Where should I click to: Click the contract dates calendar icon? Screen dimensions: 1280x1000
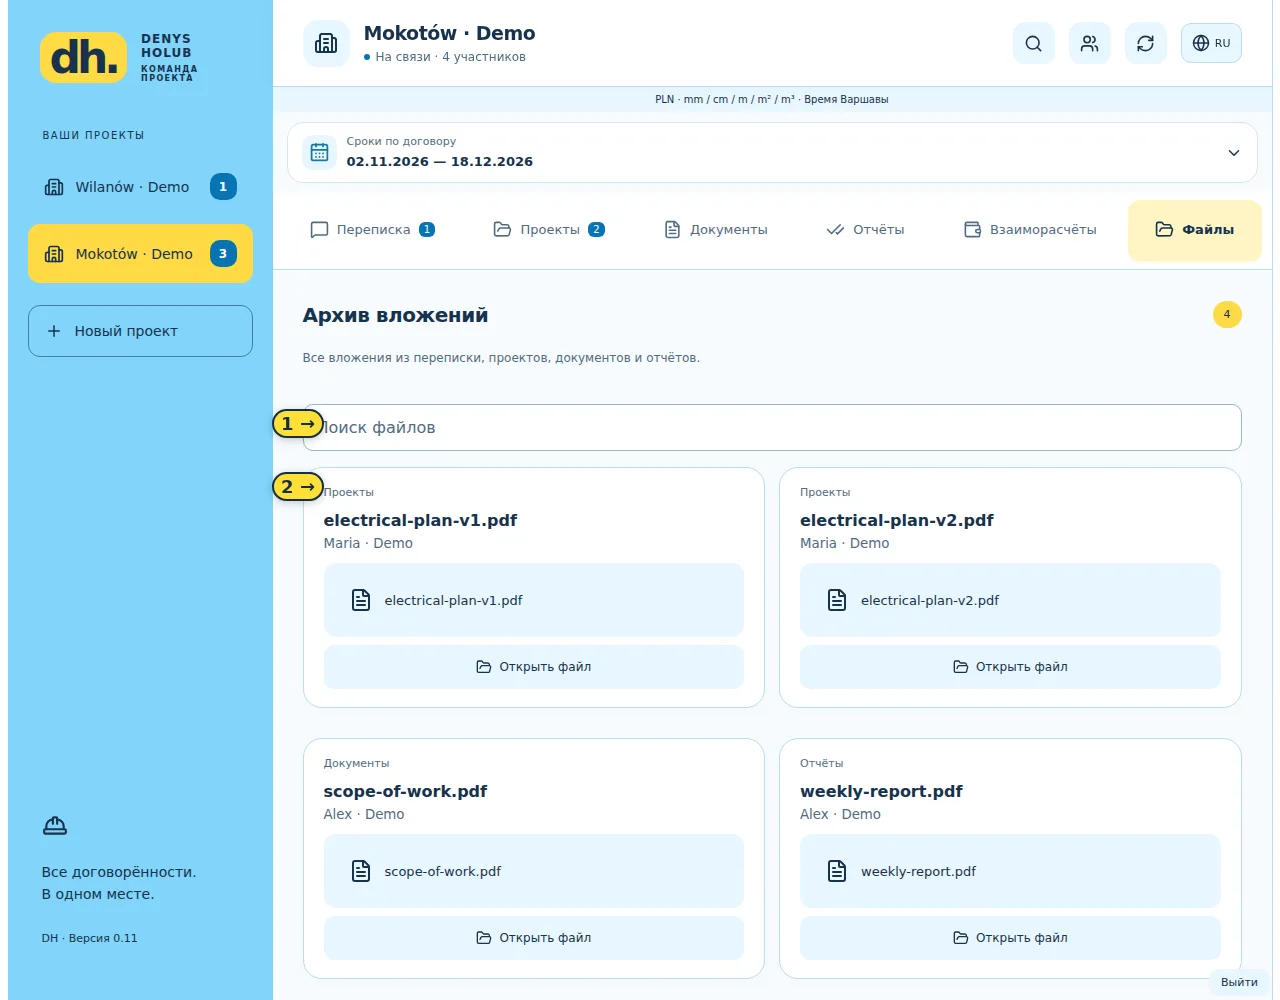point(319,152)
